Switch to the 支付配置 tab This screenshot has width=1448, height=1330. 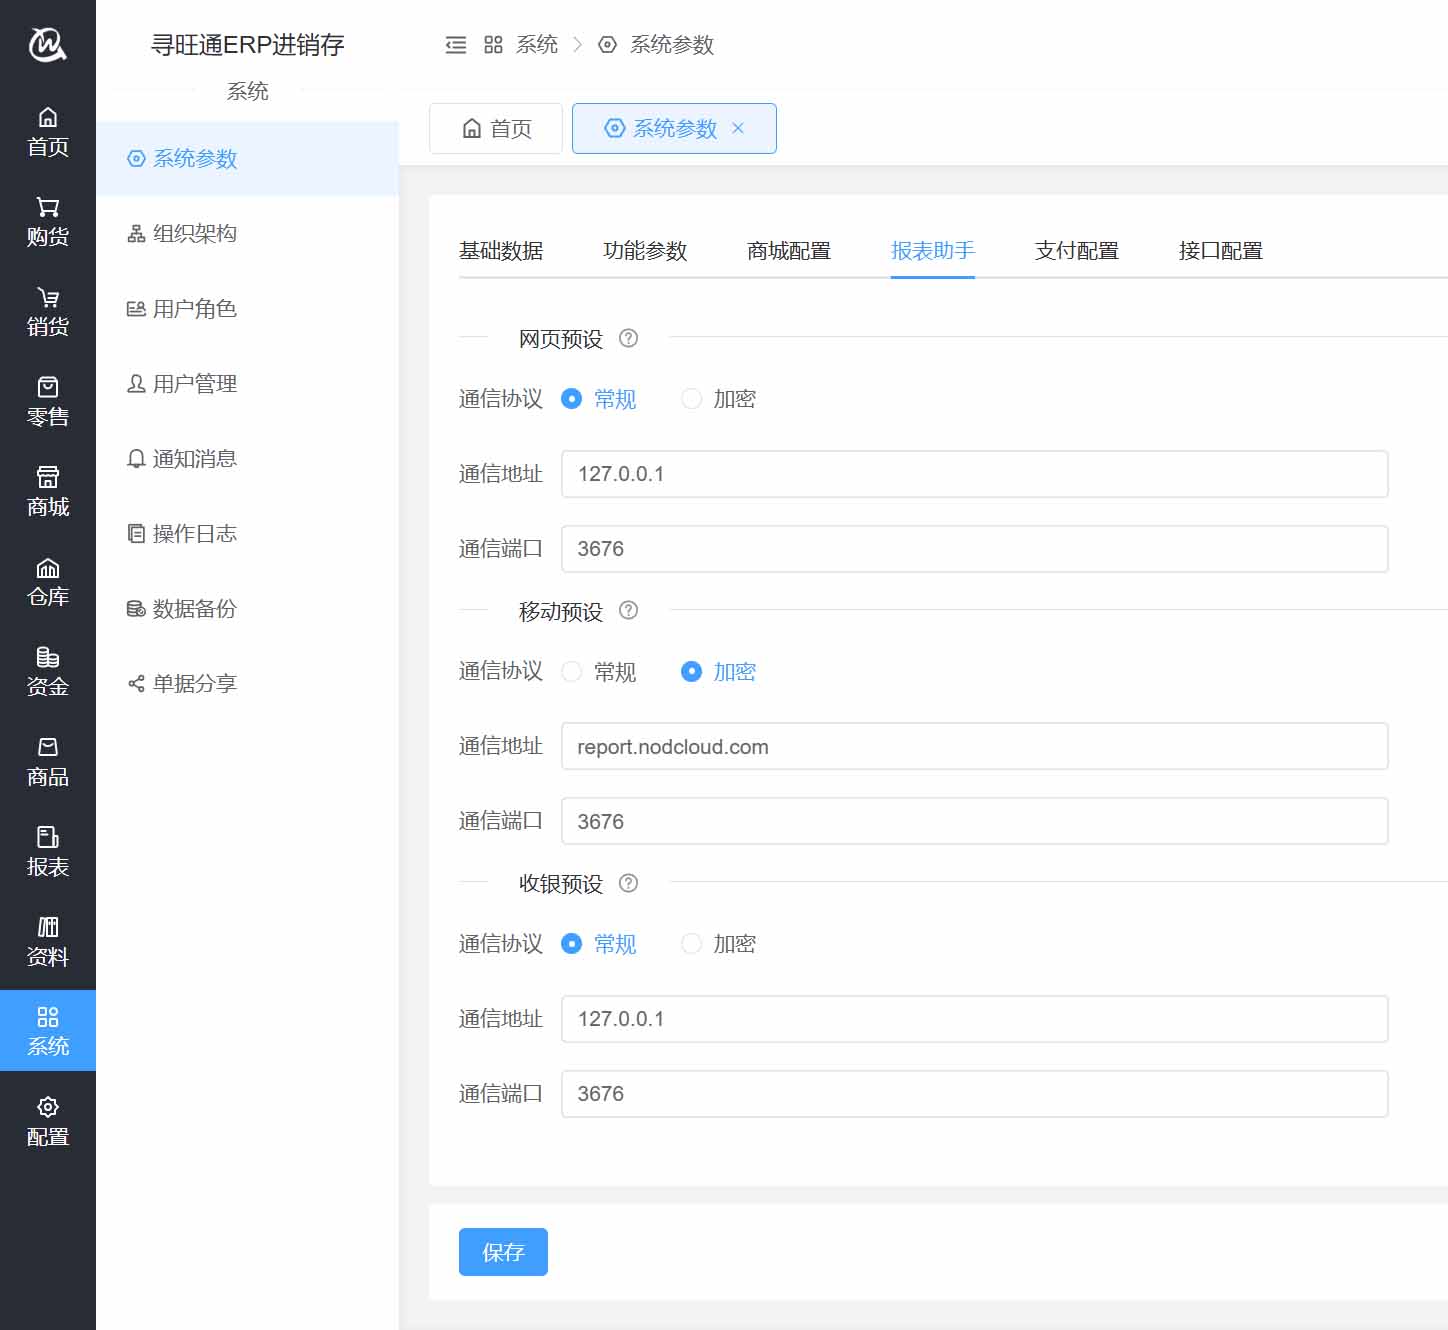1076,251
